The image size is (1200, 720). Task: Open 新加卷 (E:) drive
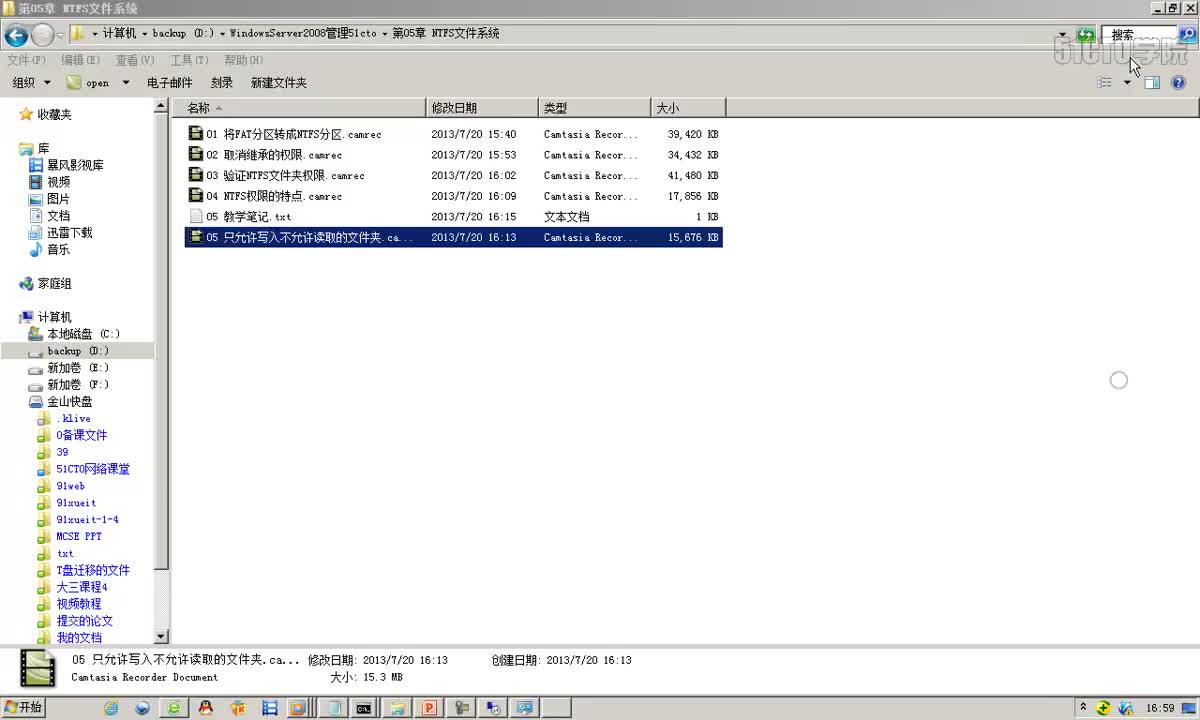click(x=78, y=368)
